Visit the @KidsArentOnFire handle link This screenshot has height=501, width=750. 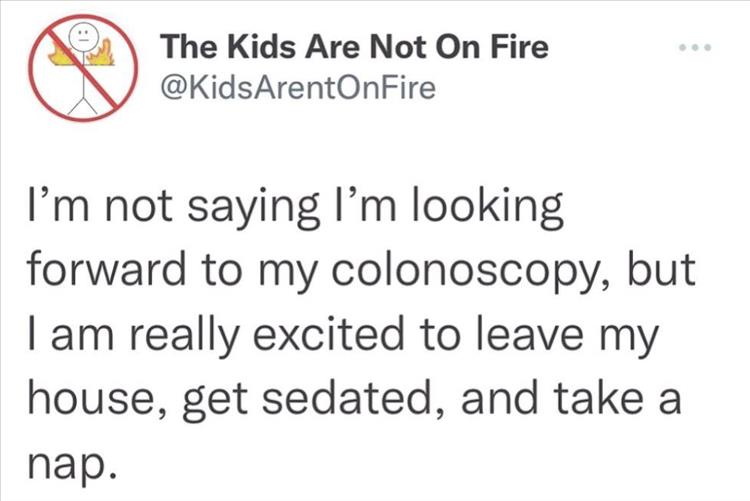pos(297,88)
